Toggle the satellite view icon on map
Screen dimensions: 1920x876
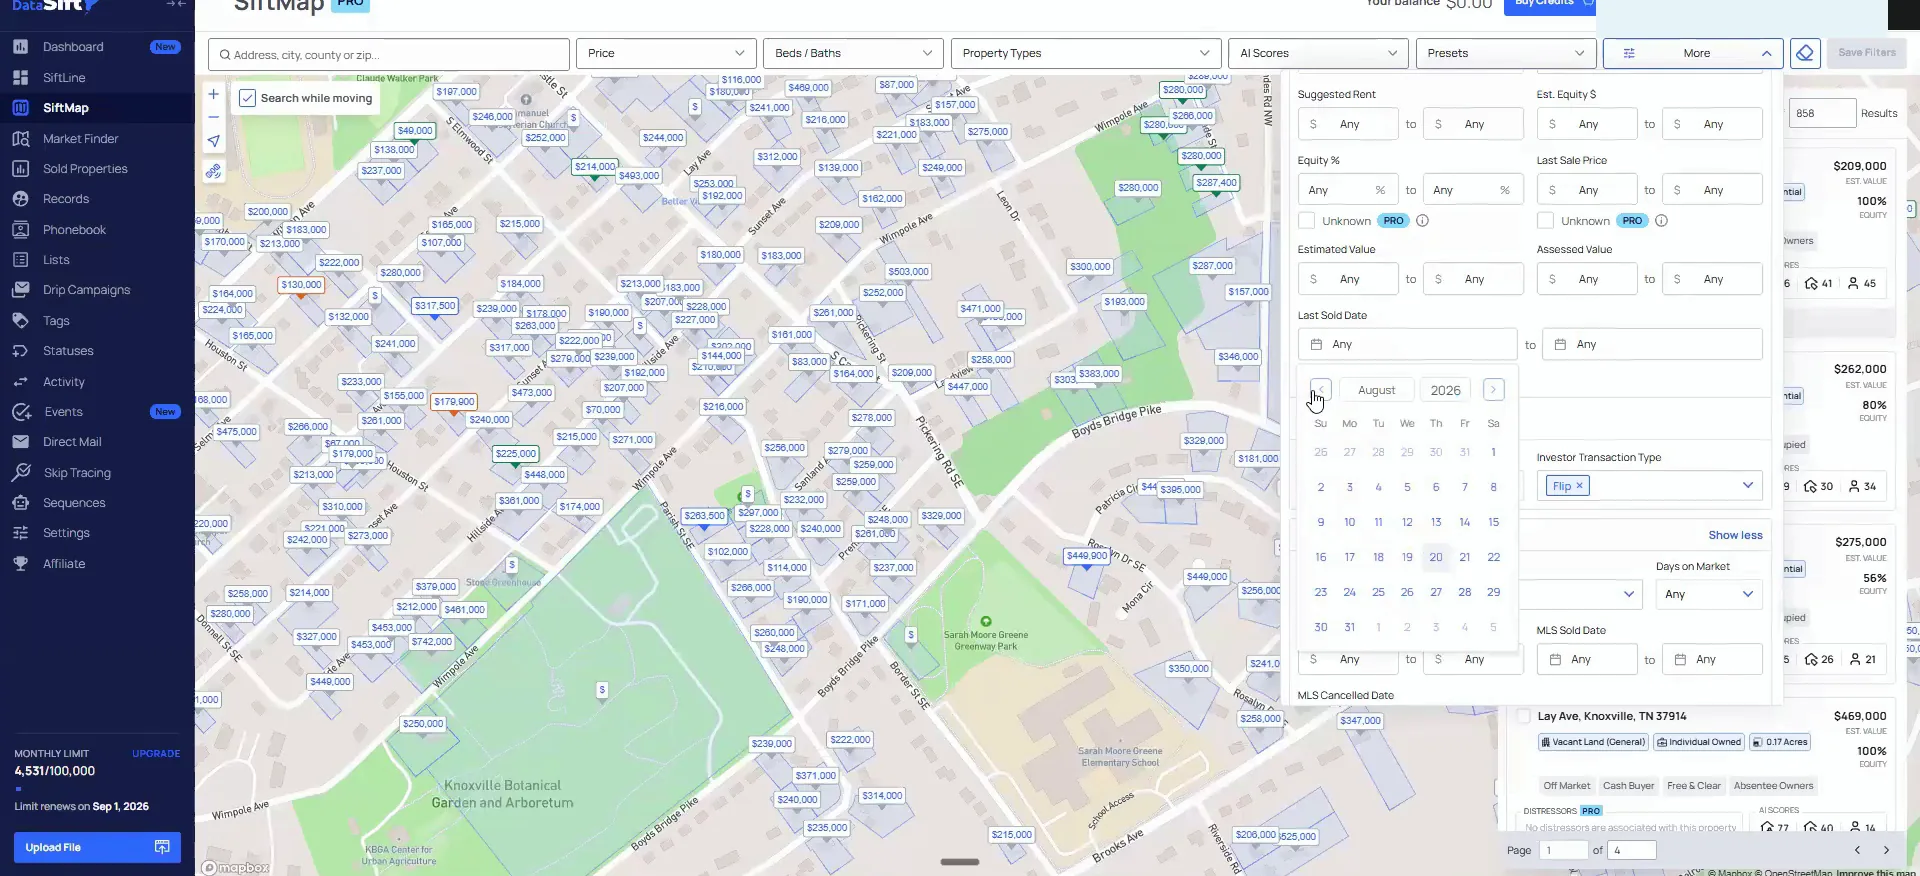click(x=213, y=172)
